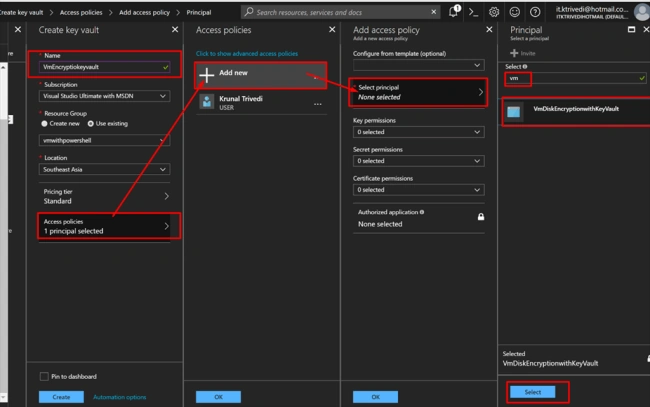The width and height of the screenshot is (650, 407).
Task: Open portal settings gear icon
Action: (494, 12)
